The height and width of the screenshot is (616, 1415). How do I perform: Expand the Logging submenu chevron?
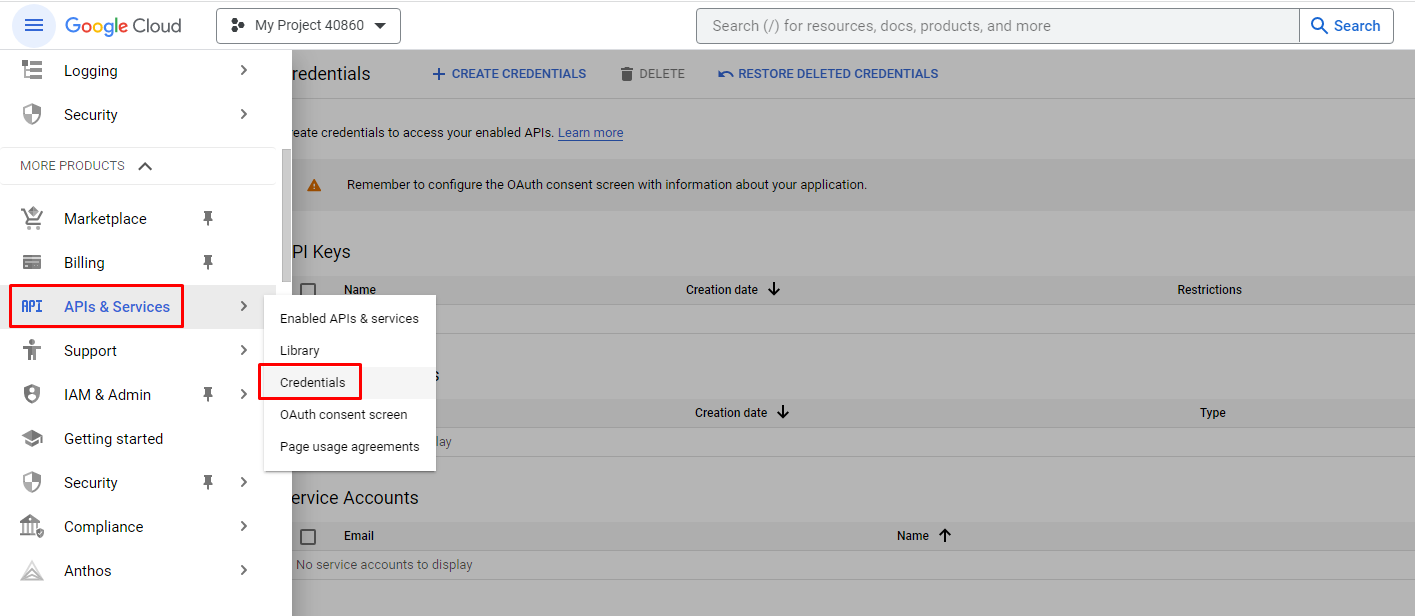point(244,70)
